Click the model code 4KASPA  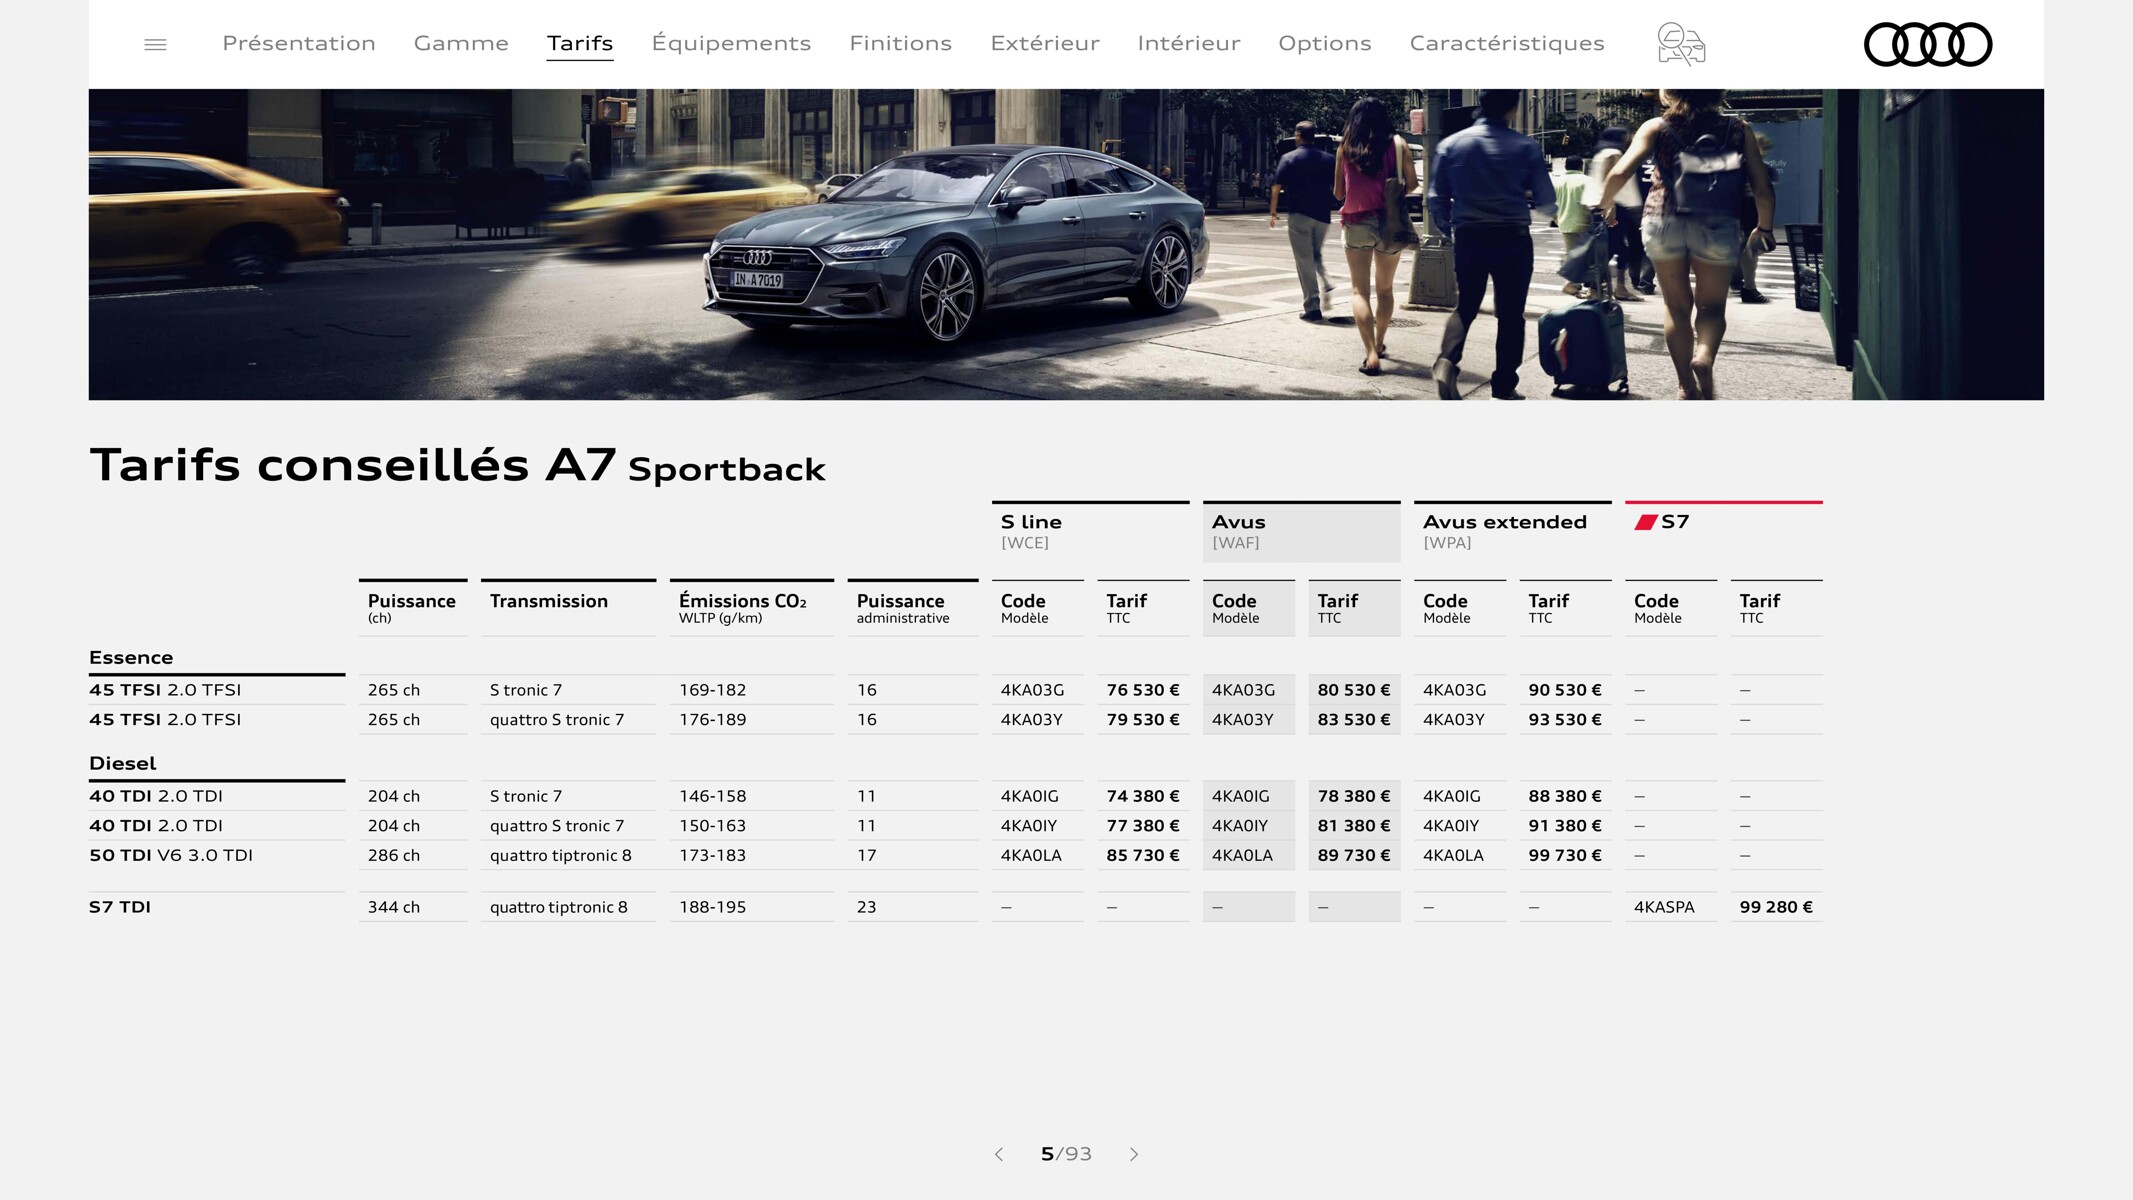(1664, 907)
